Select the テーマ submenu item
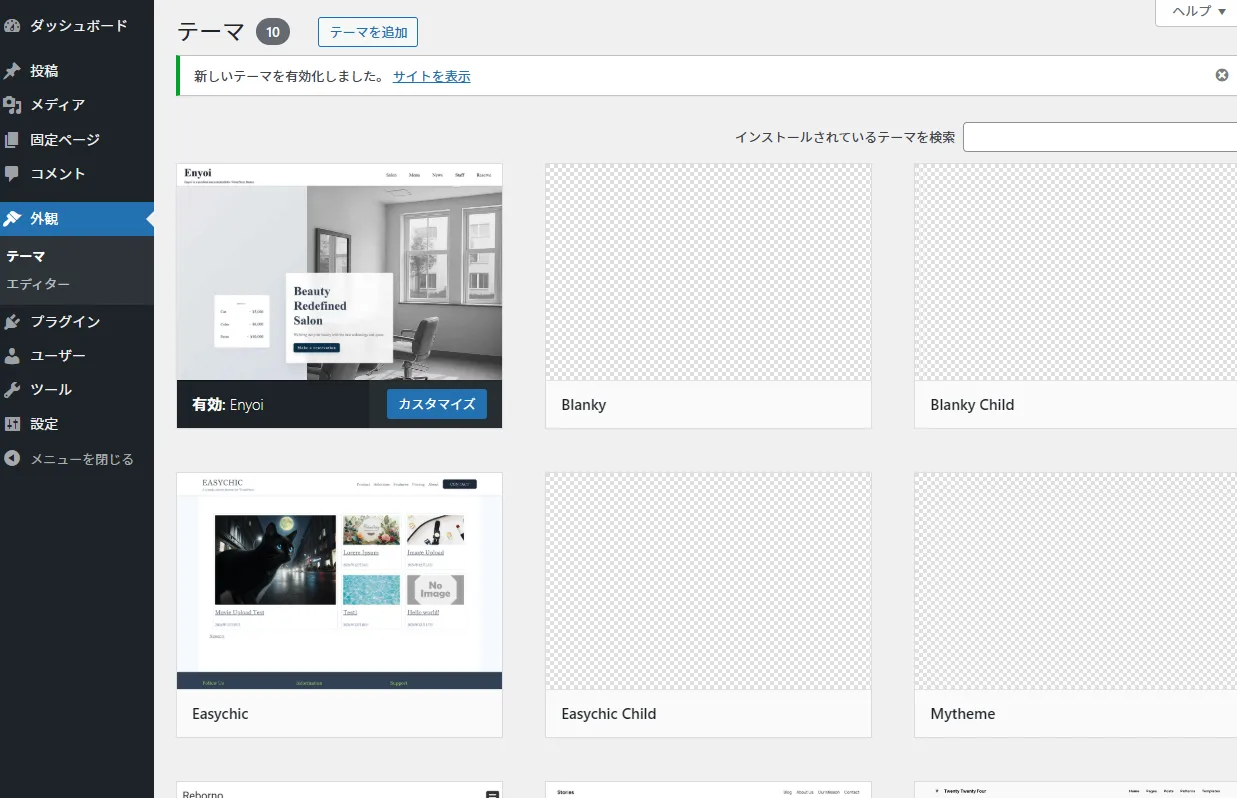The image size is (1237, 798). (26, 256)
